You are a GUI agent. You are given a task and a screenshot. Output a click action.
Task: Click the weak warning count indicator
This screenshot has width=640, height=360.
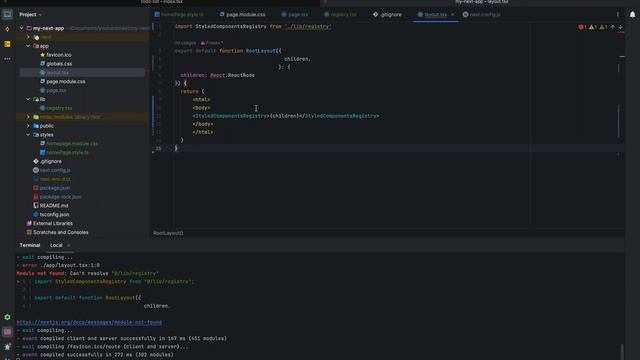point(603,27)
